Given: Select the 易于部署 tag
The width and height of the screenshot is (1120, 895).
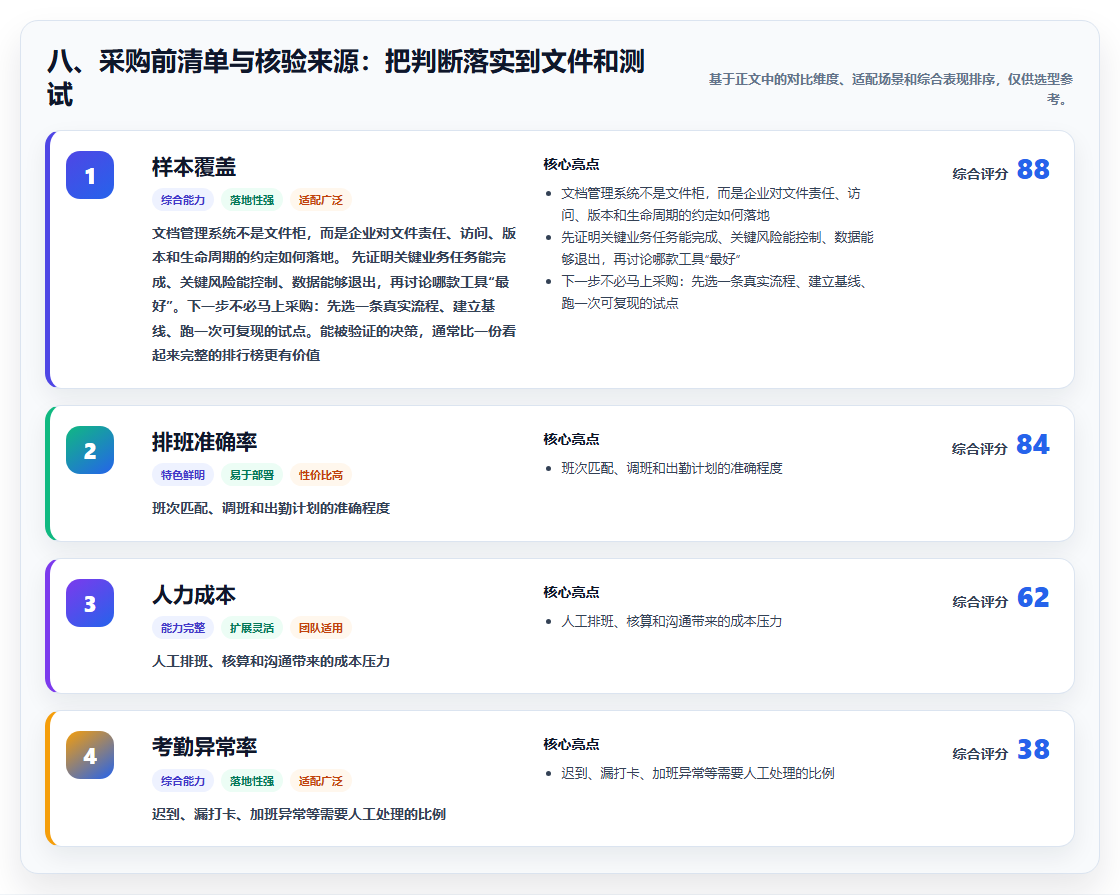Looking at the screenshot, I should (x=251, y=475).
